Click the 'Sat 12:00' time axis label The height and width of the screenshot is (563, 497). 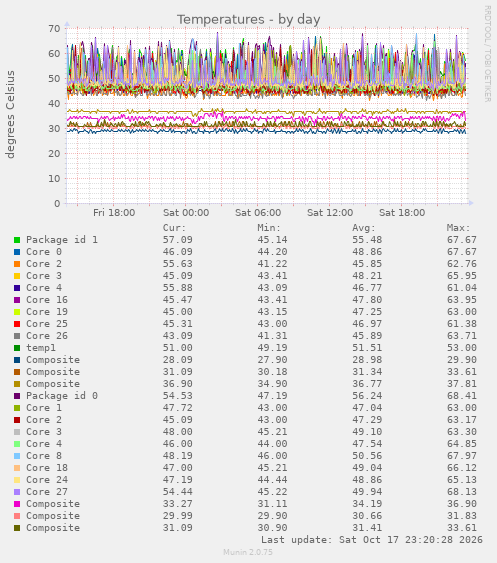[x=330, y=213]
